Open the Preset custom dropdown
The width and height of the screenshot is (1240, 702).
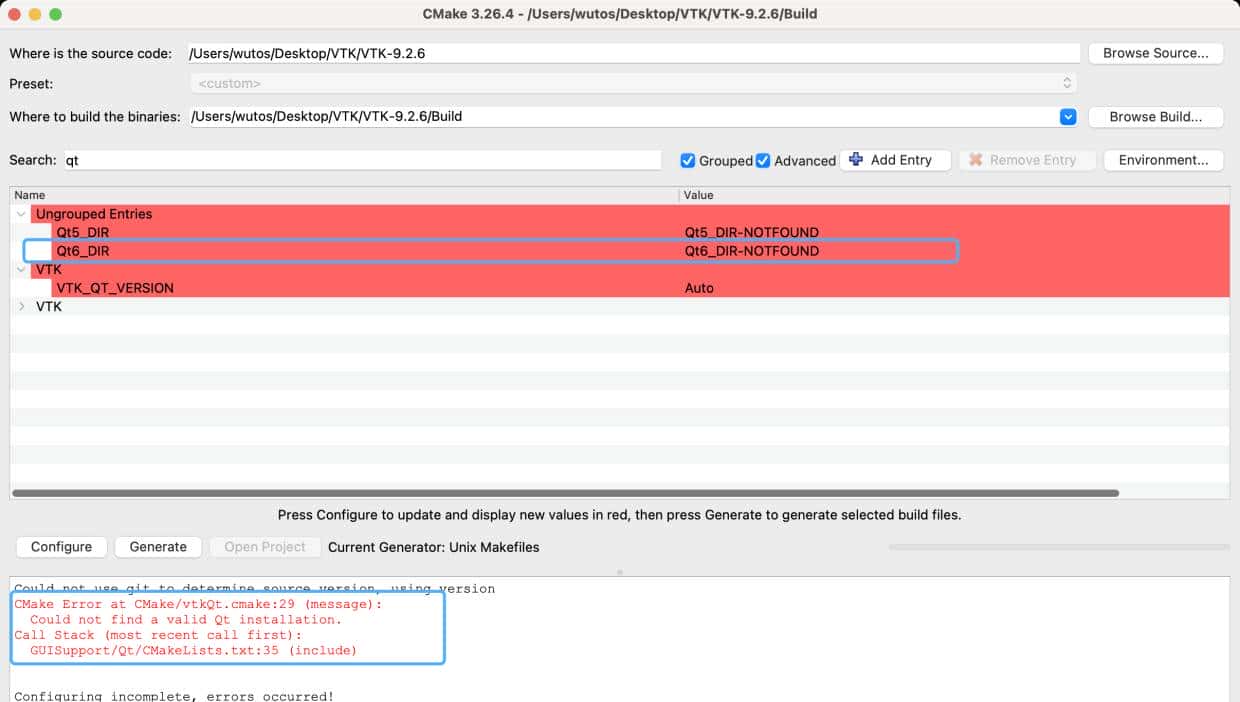[633, 83]
